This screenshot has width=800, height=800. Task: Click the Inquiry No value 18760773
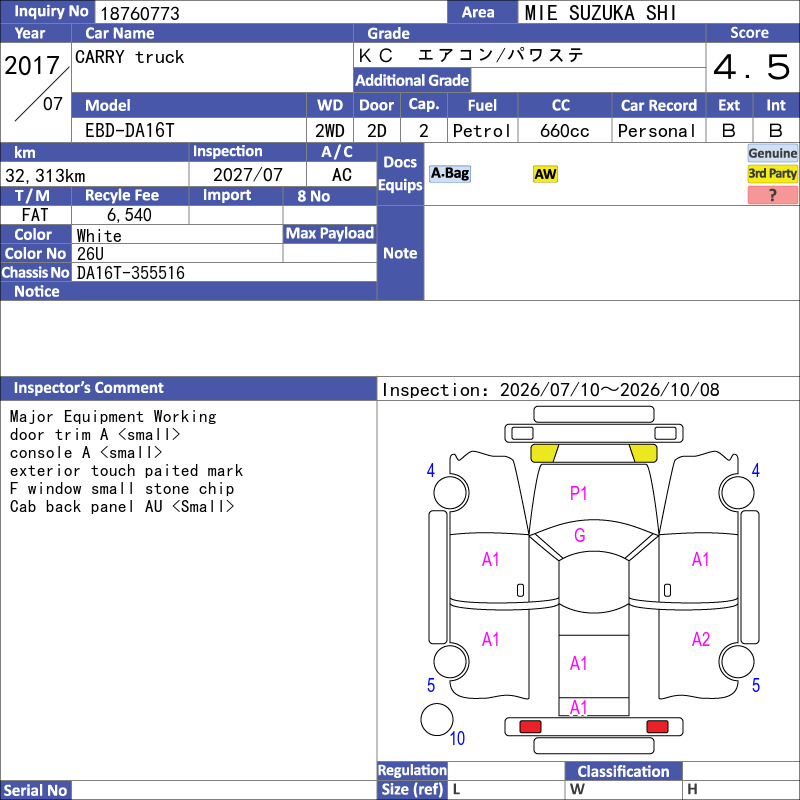click(x=140, y=13)
